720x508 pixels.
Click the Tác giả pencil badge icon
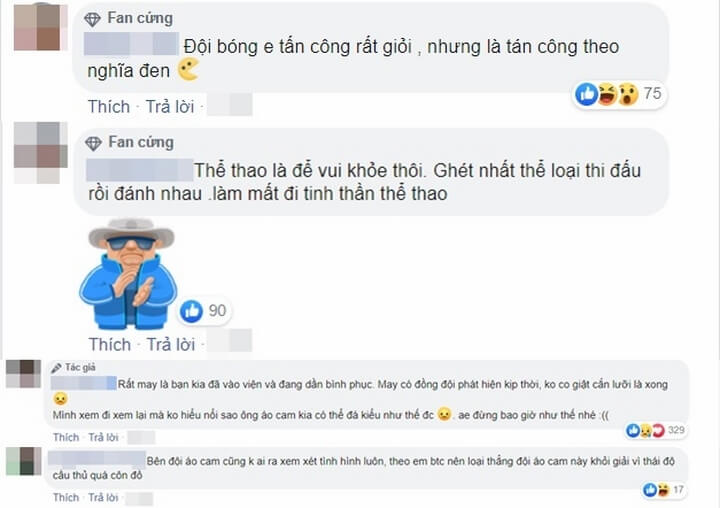point(56,367)
